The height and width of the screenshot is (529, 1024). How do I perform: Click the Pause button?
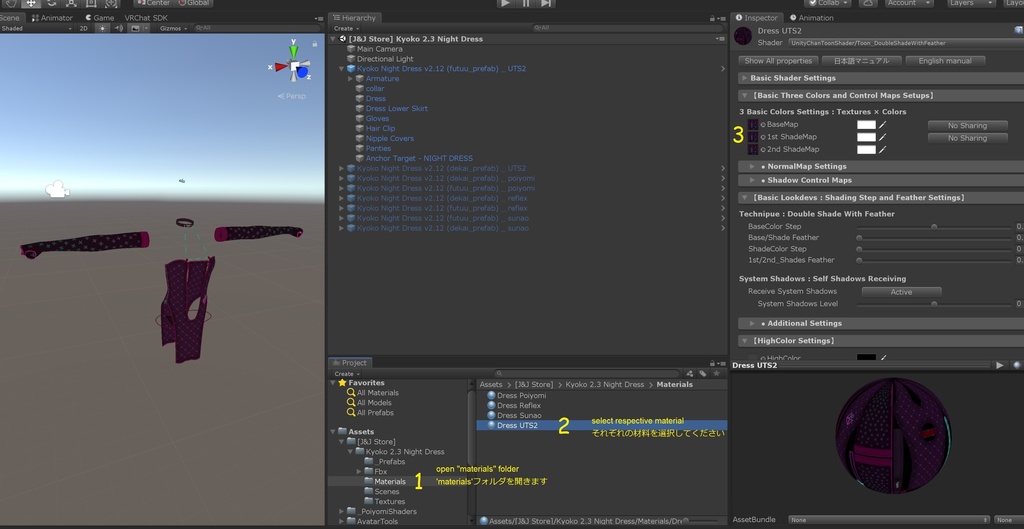[x=526, y=3]
